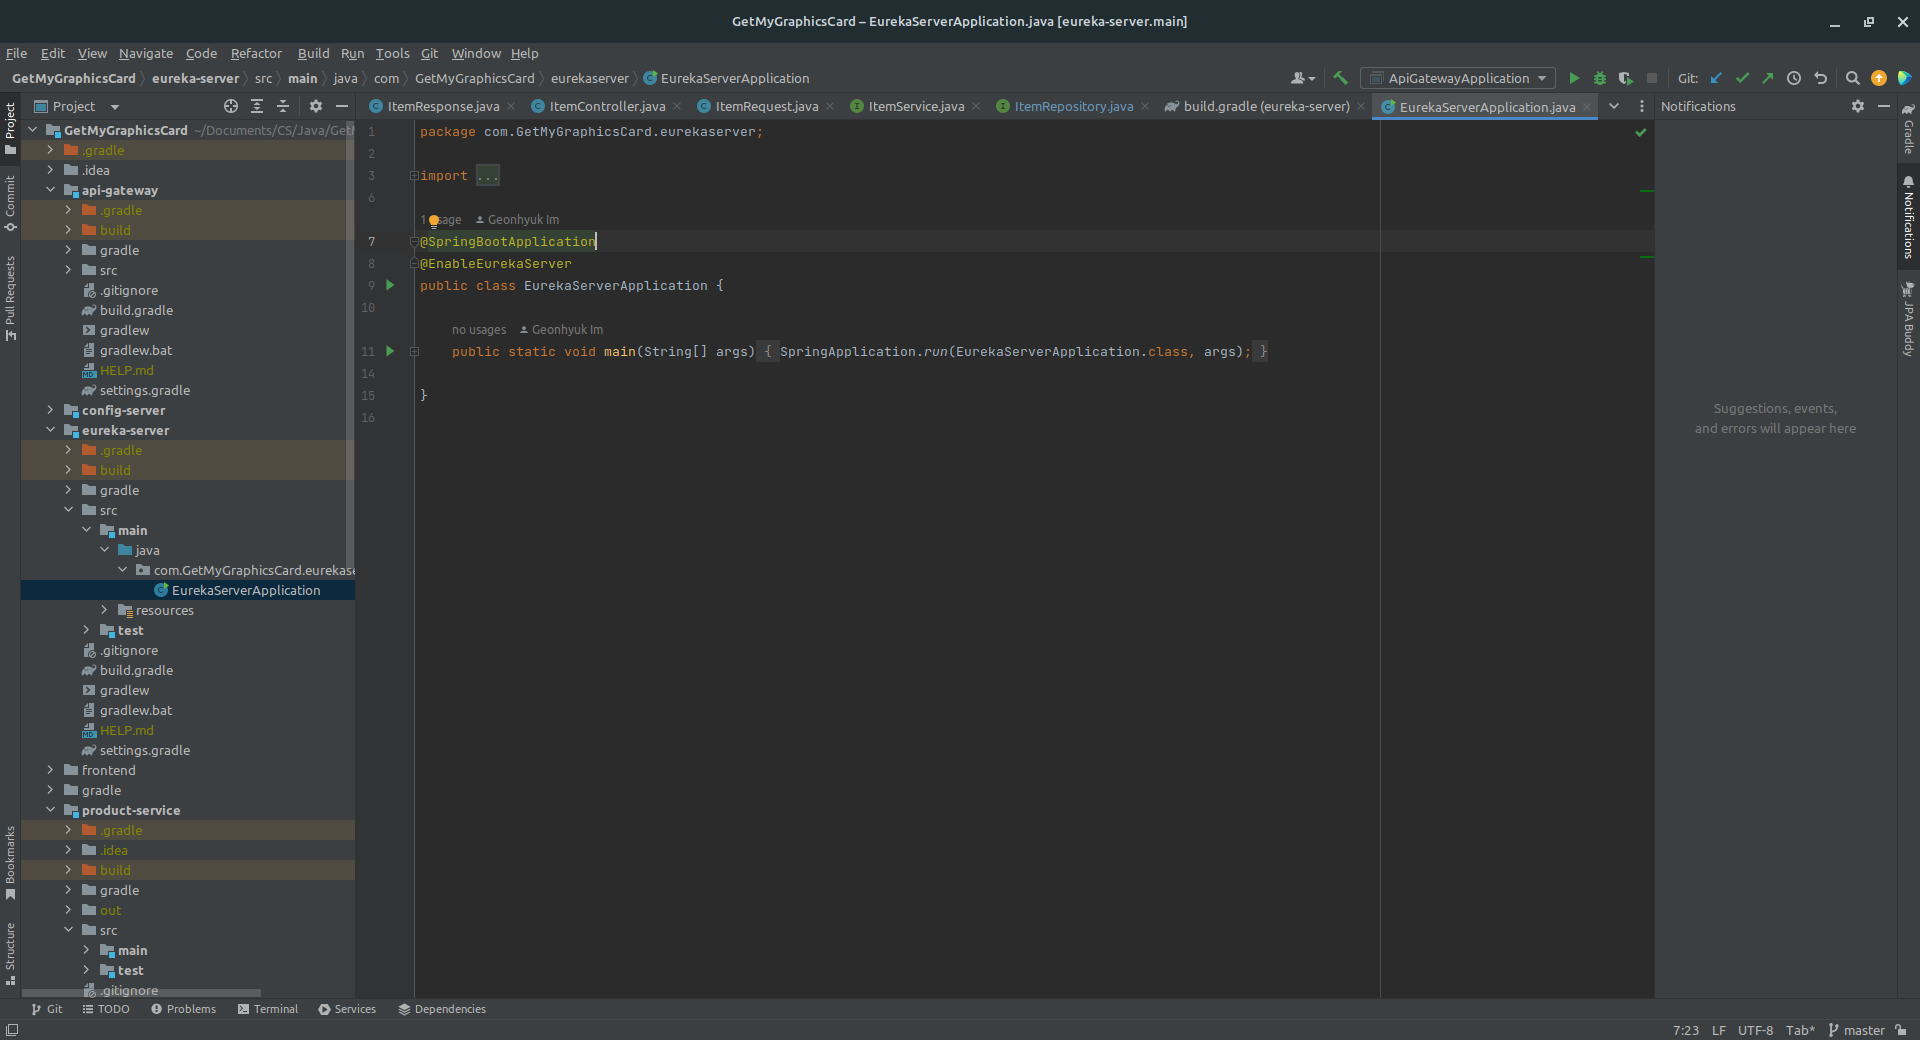This screenshot has height=1040, width=1920.
Task: Toggle the Structure tool window sidebar button
Action: [x=10, y=952]
